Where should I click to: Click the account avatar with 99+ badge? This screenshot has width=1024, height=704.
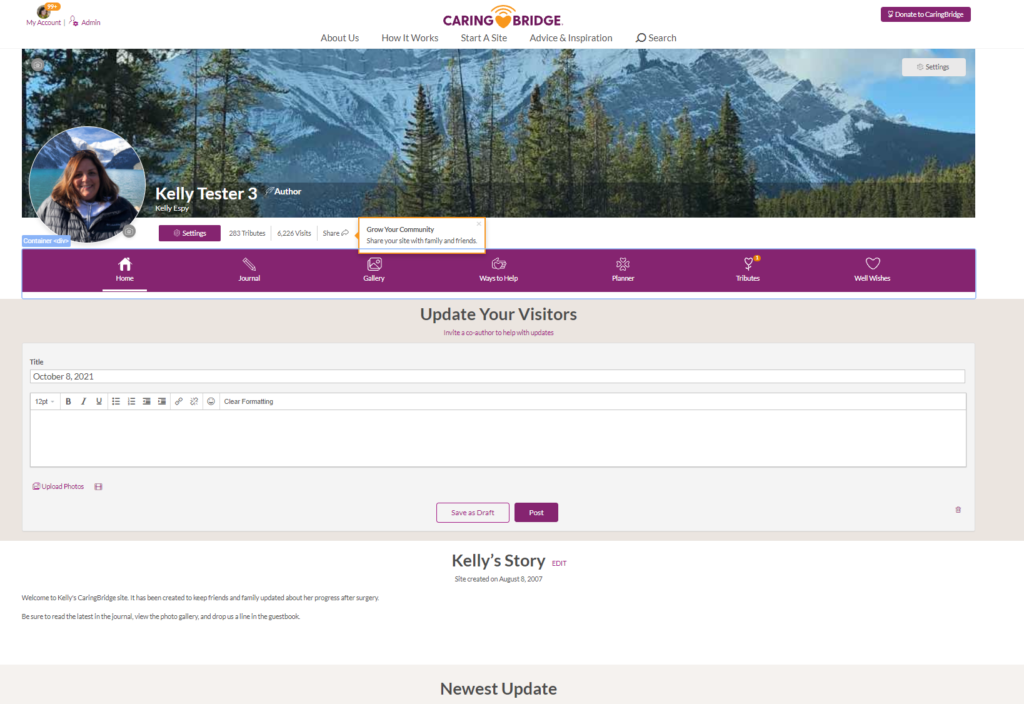(46, 10)
